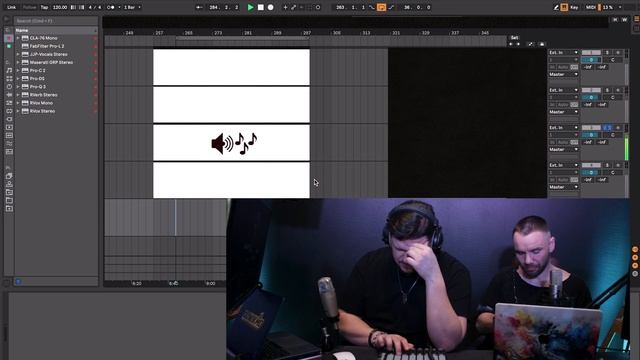The width and height of the screenshot is (640, 360).
Task: Click the Tap tempo button
Action: (44, 7)
